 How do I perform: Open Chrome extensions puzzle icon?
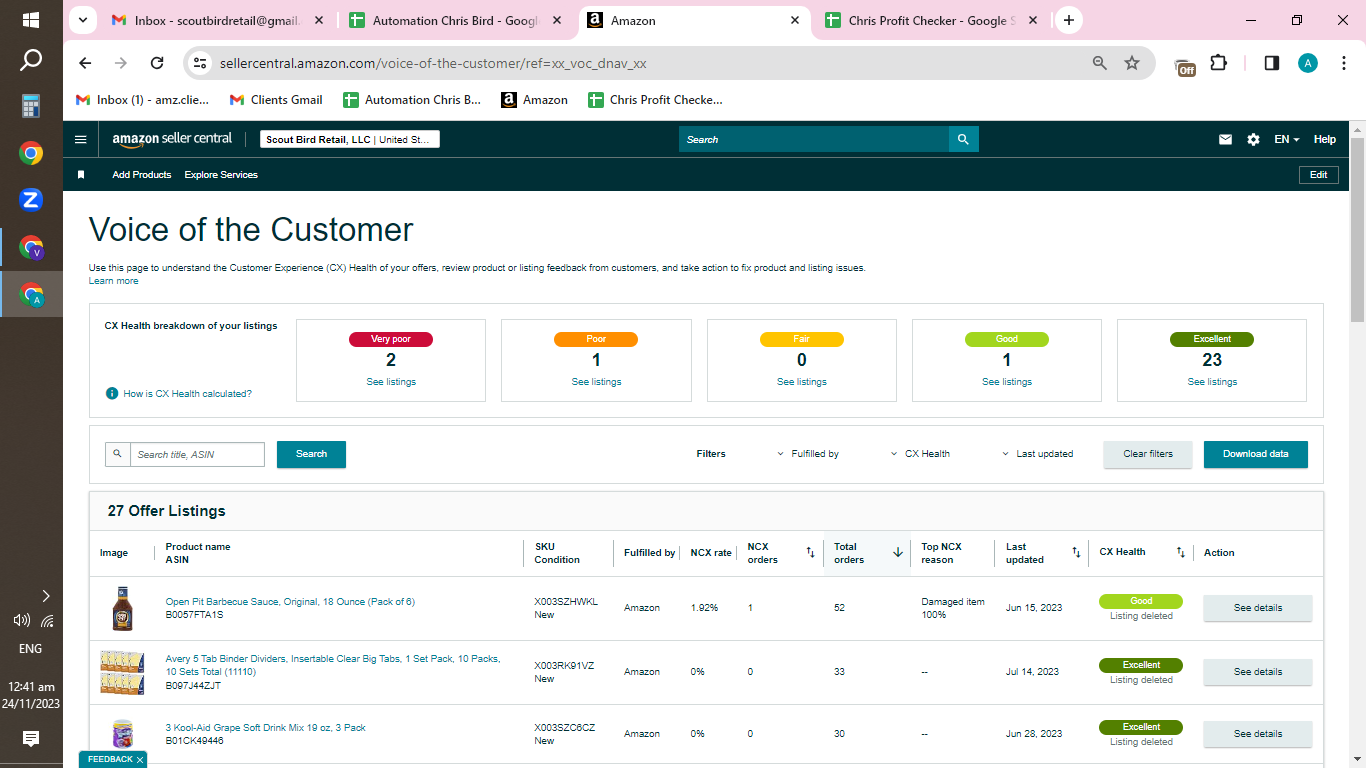(x=1218, y=63)
